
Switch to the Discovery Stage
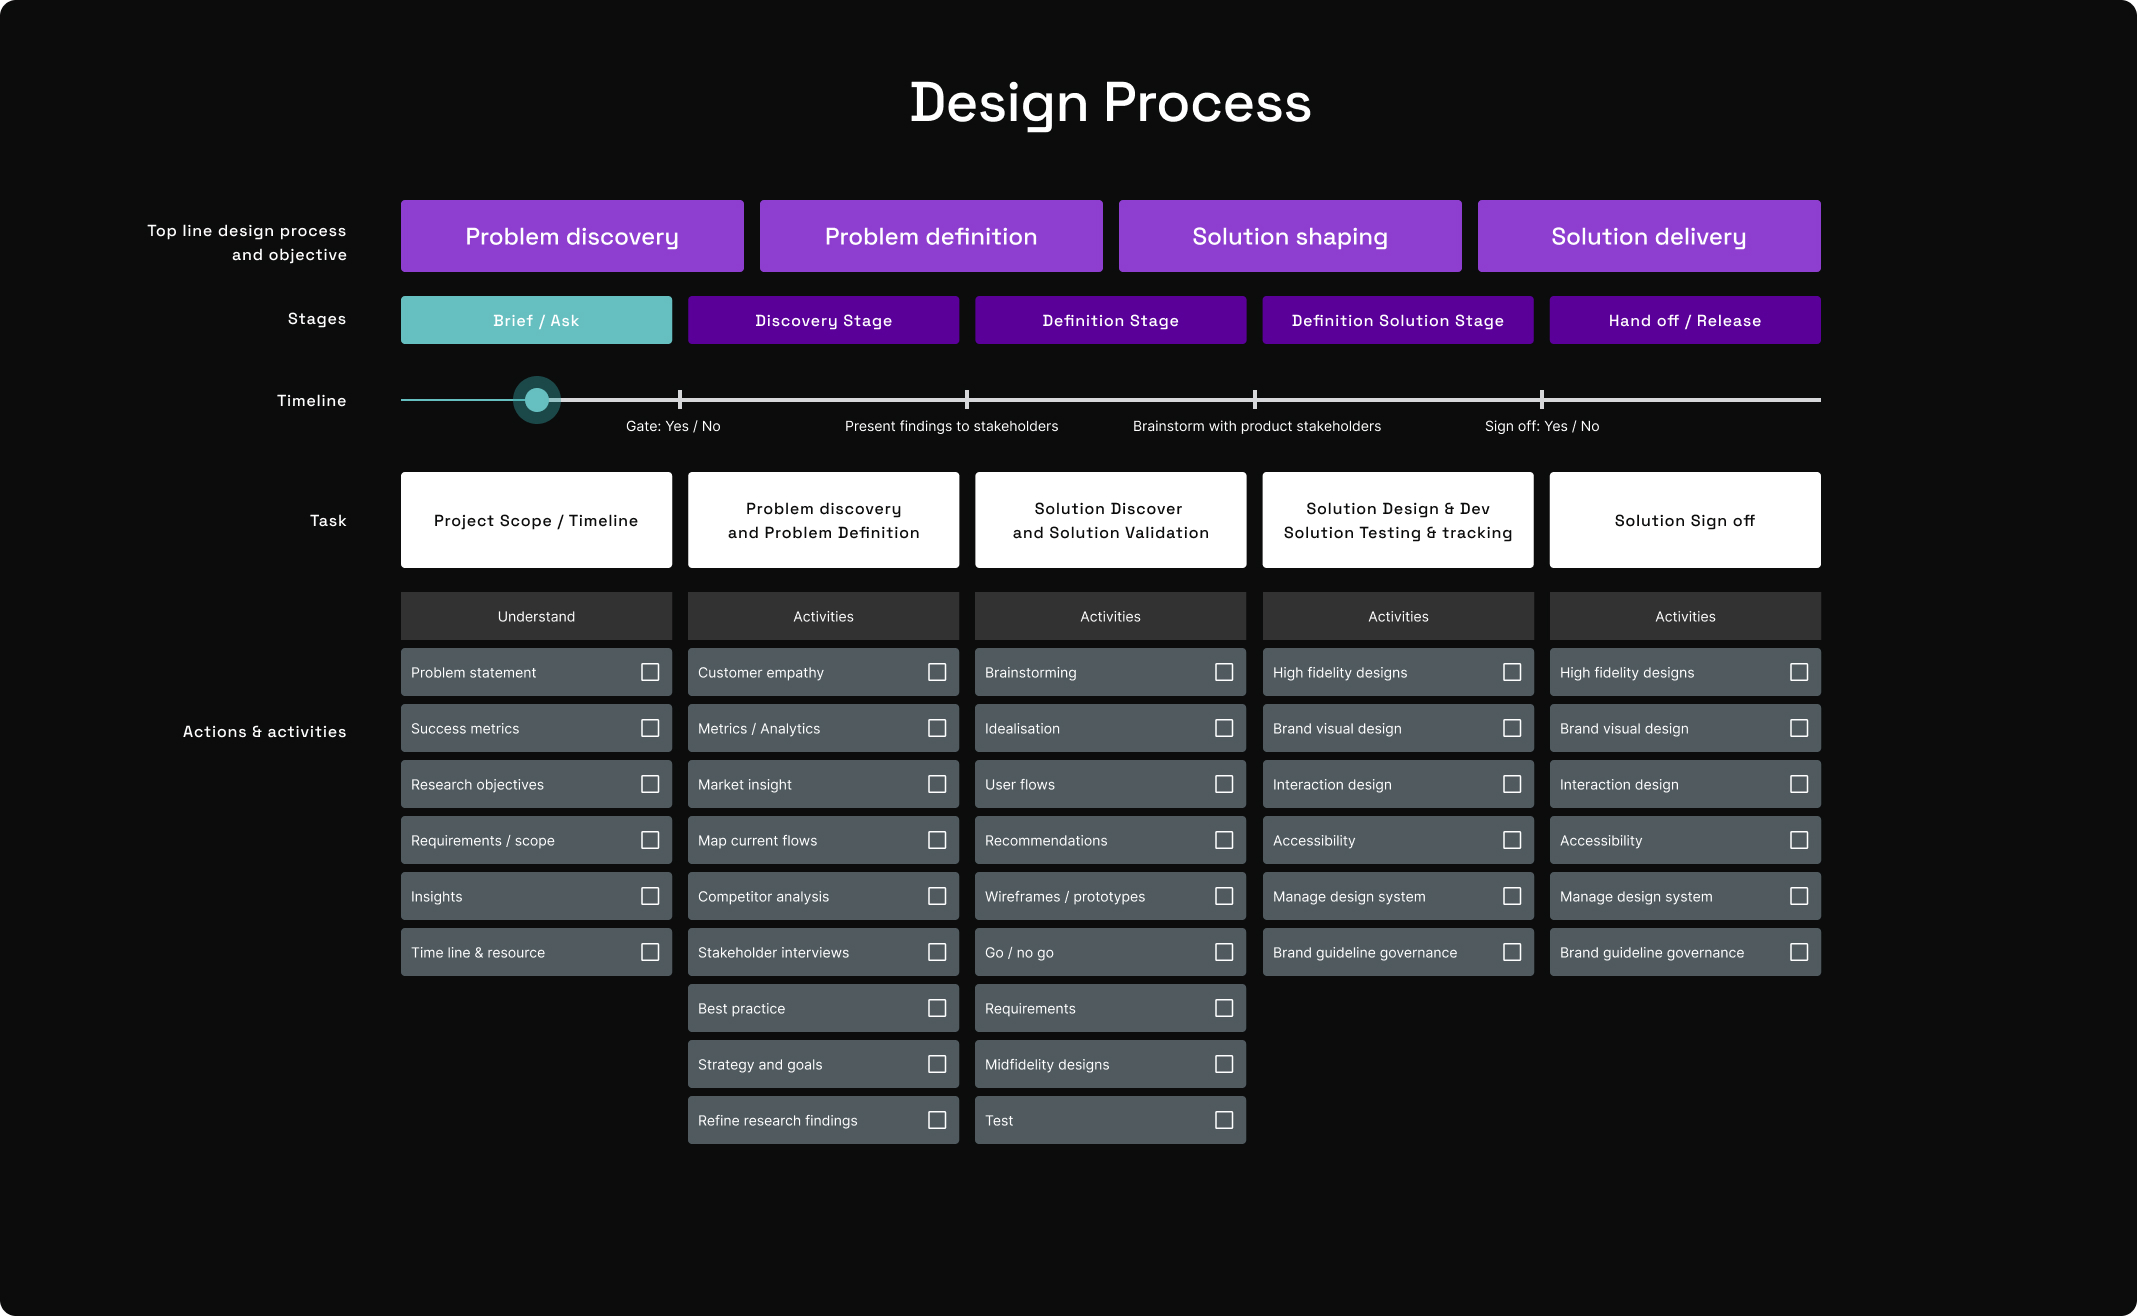[823, 320]
